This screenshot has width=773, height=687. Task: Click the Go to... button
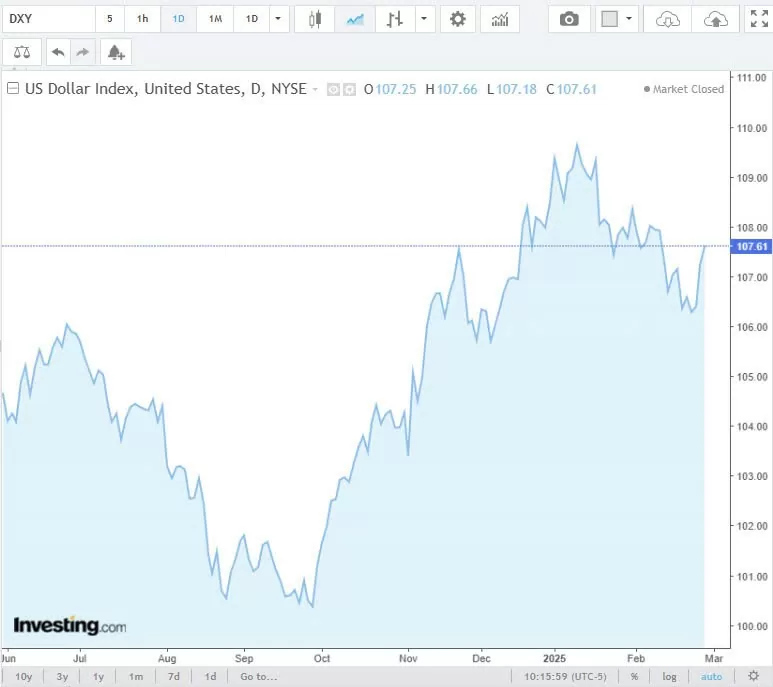coord(258,676)
